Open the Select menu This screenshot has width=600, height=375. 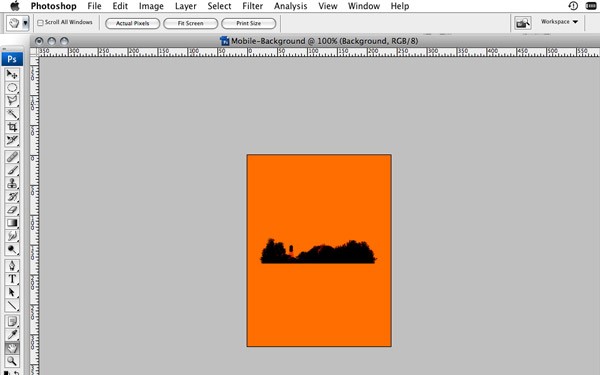tap(219, 6)
